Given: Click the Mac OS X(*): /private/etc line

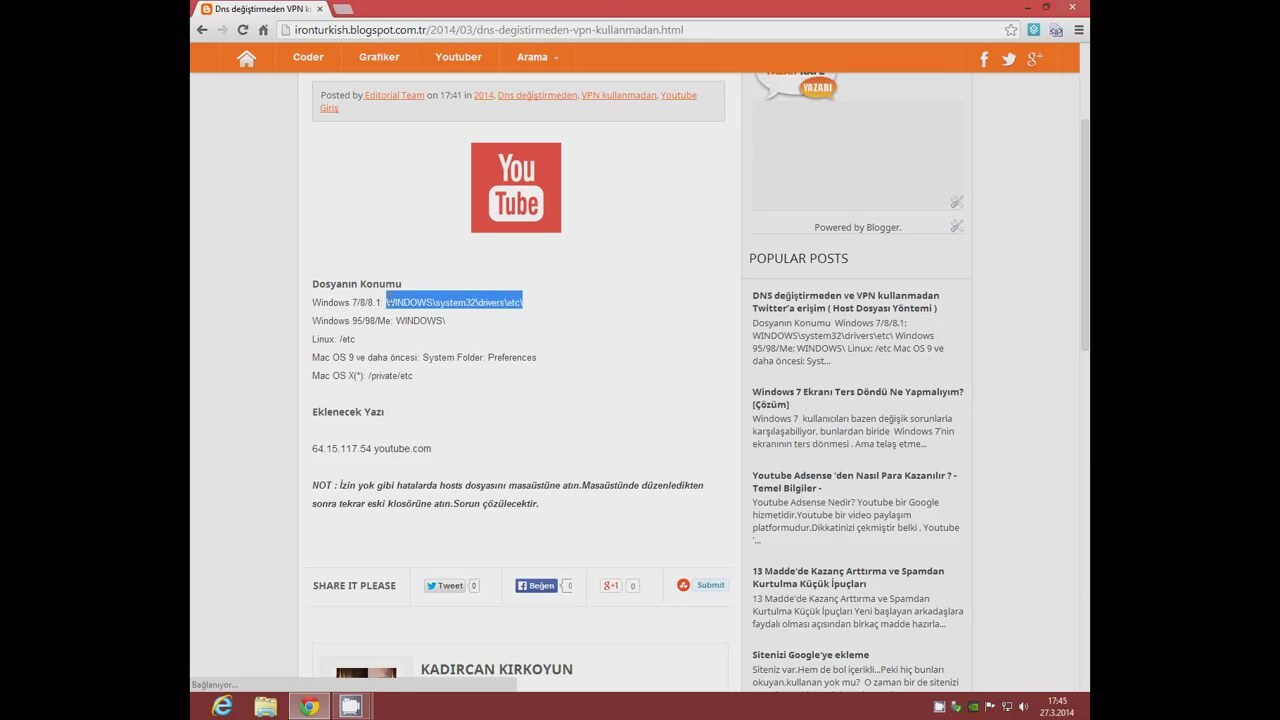Looking at the screenshot, I should tap(362, 376).
